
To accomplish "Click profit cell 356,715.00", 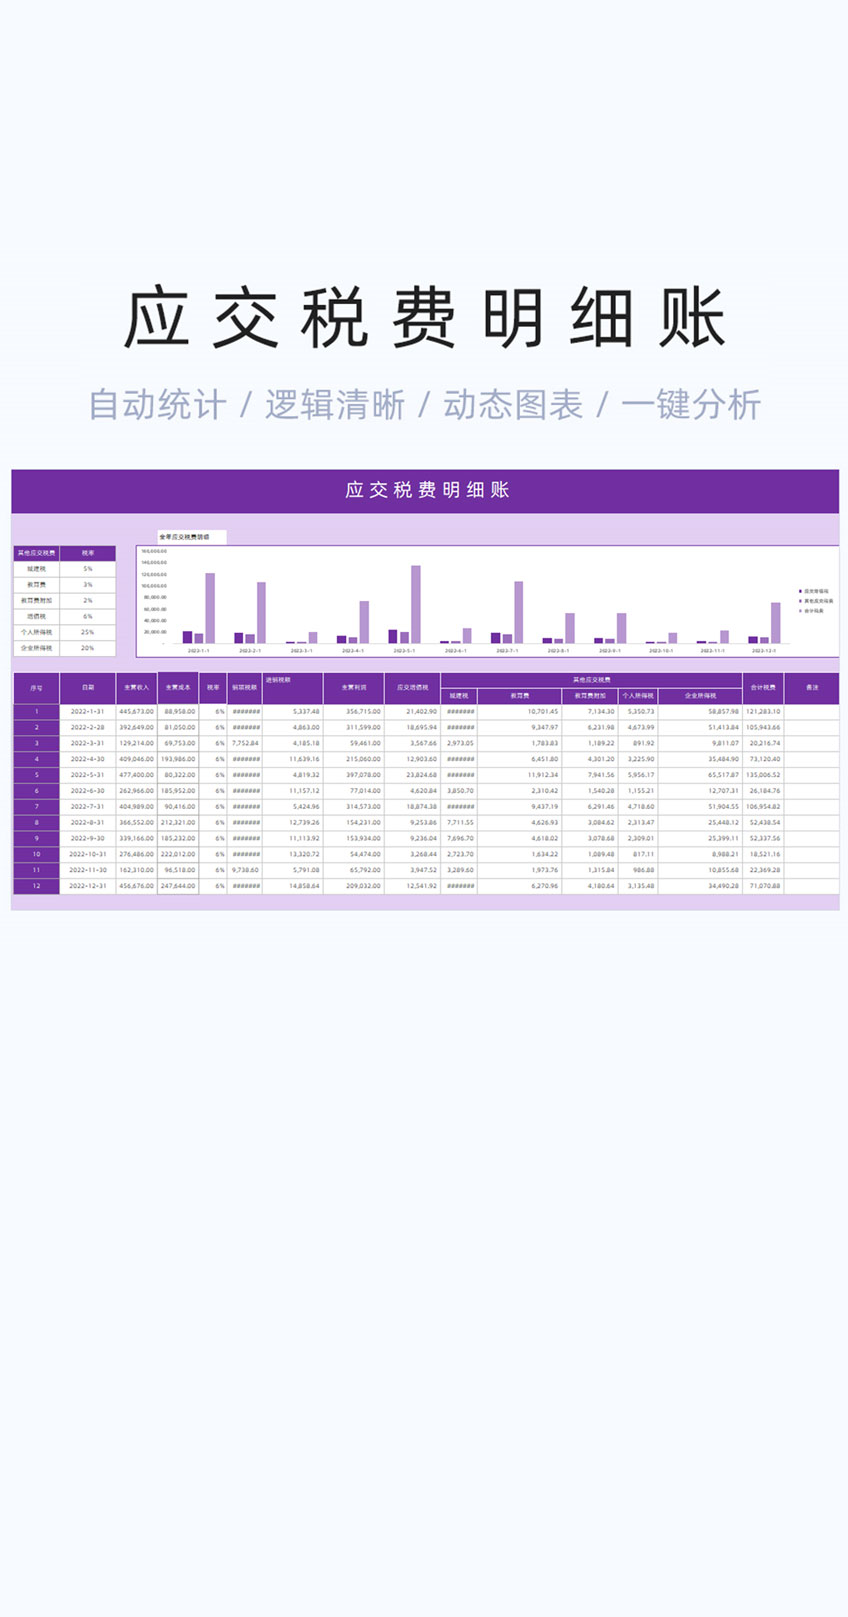I will (x=354, y=712).
